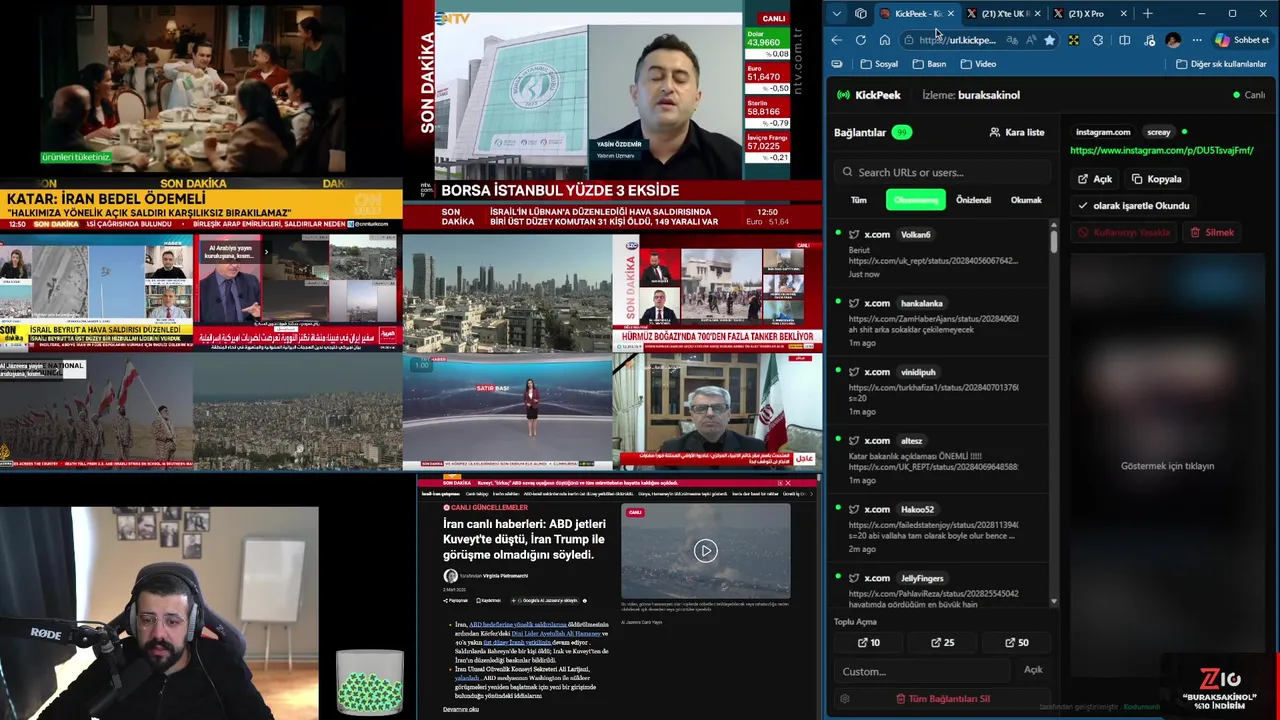The image size is (1280, 720).
Task: Expand the Sosyal bookmarks folder
Action: click(x=879, y=64)
